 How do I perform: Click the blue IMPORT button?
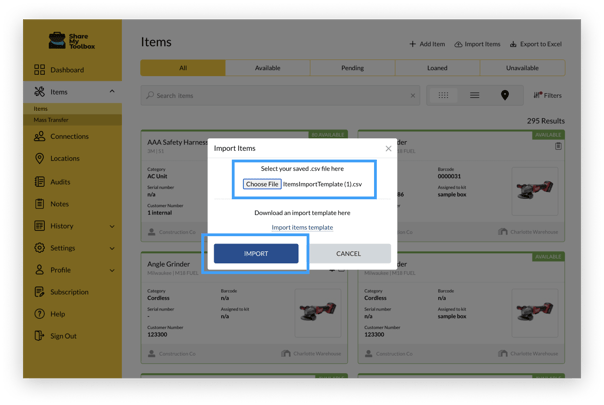pos(256,254)
